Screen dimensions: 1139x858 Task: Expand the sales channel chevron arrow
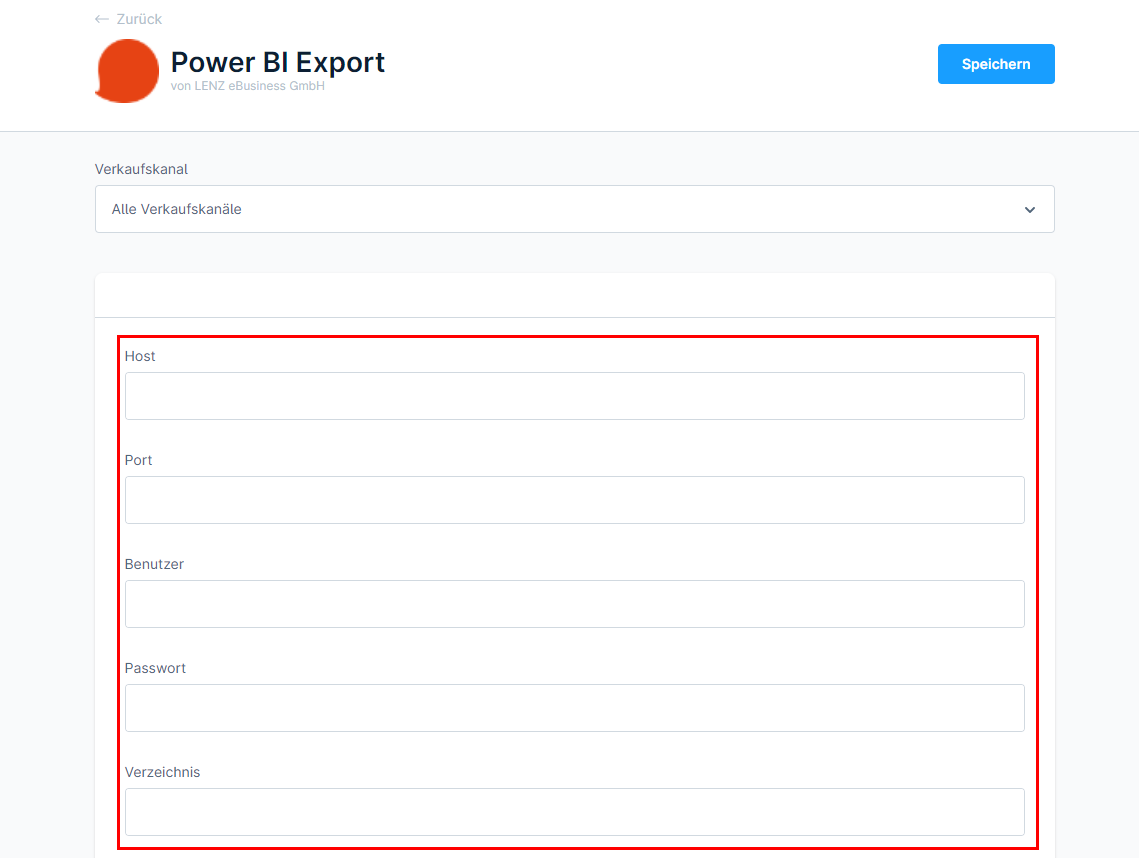1029,210
